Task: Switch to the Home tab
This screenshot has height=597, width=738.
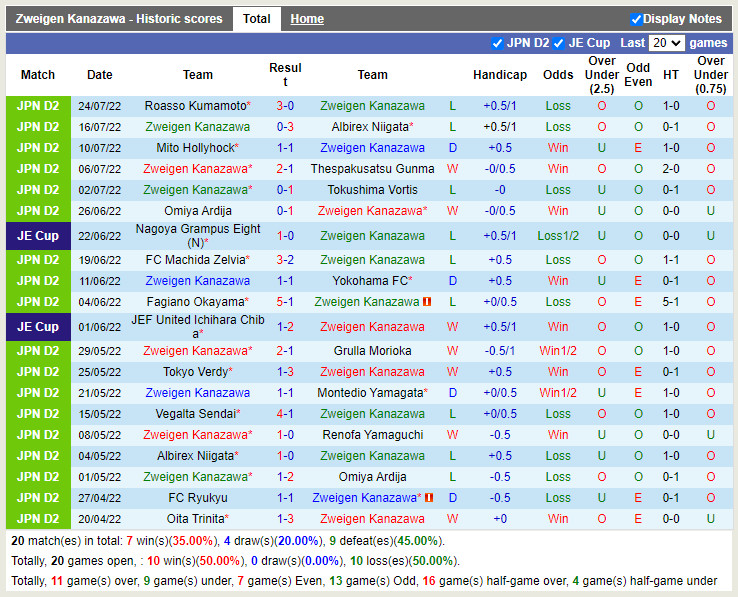Action: (307, 19)
